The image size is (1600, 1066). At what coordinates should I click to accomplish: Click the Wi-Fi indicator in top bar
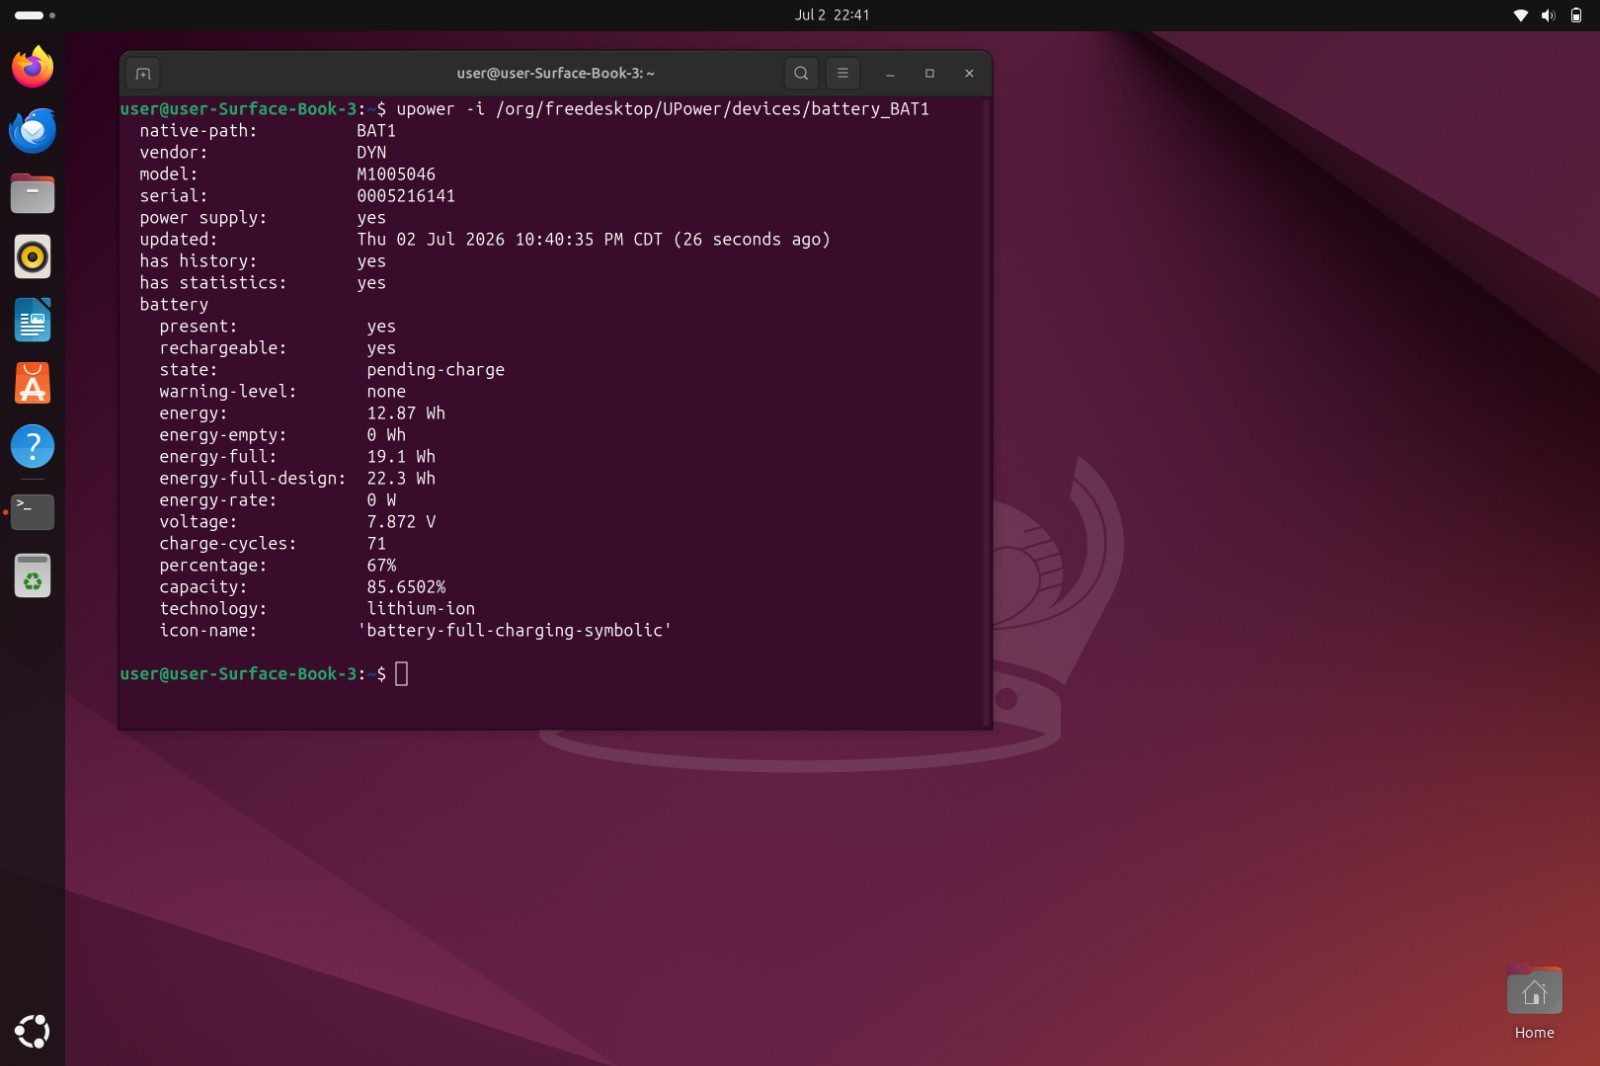1521,15
